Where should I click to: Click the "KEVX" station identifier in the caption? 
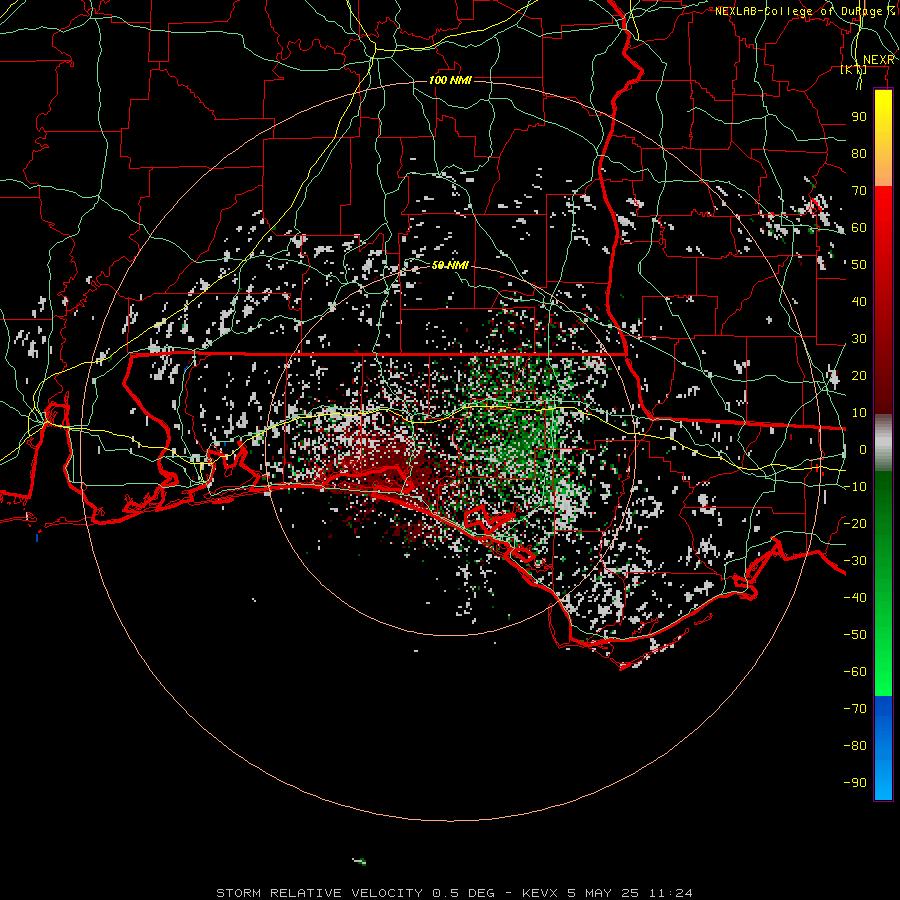click(x=540, y=893)
